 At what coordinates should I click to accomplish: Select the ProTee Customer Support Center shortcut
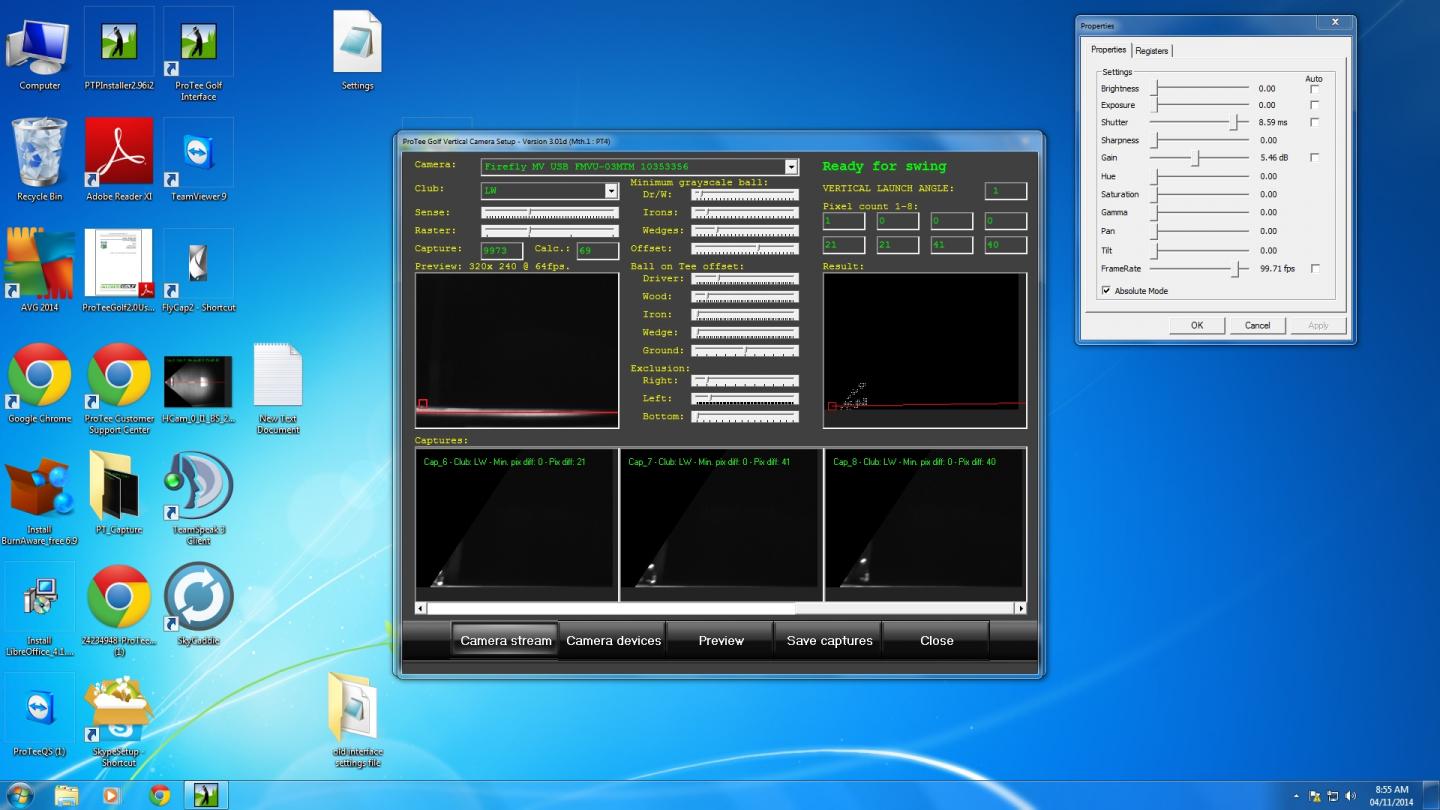[119, 388]
